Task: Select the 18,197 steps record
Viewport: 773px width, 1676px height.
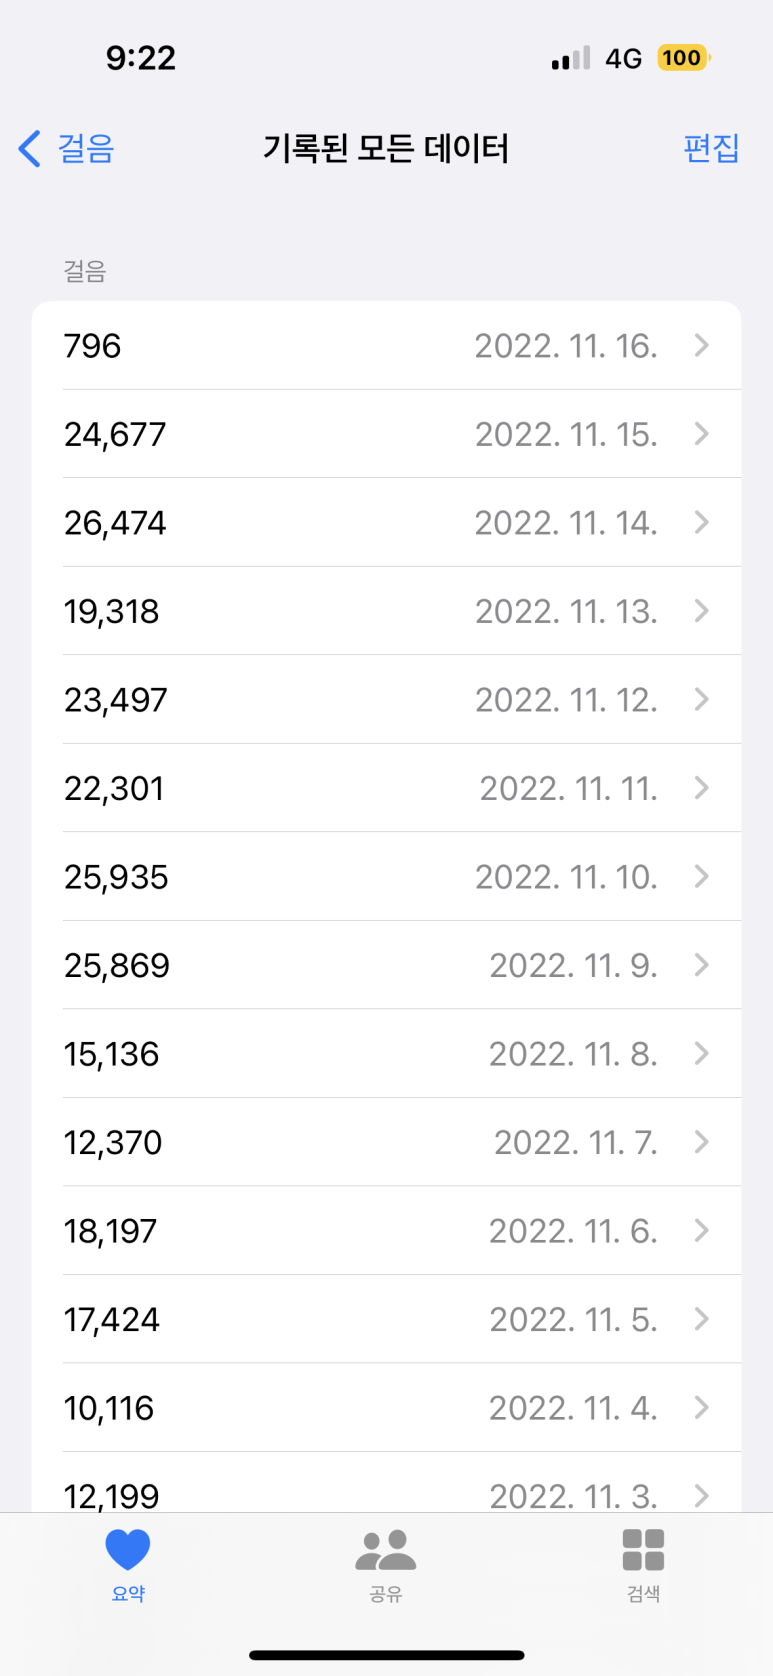Action: tap(386, 1231)
